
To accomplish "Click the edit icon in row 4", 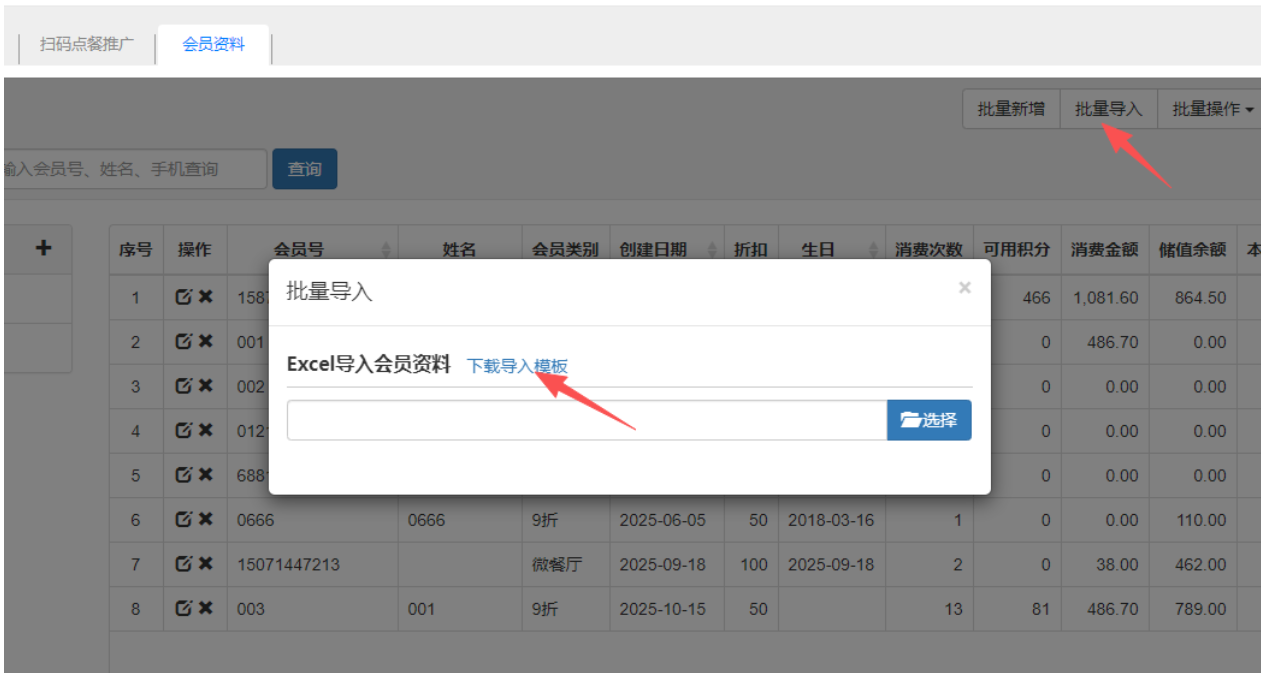I will (x=184, y=431).
